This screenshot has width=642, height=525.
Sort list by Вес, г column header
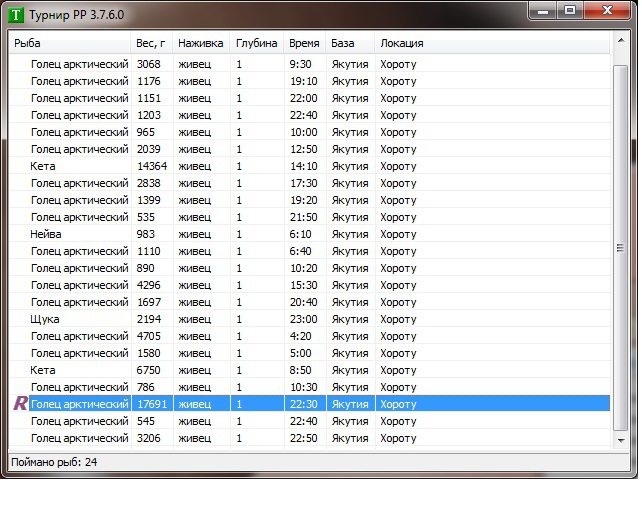(x=151, y=43)
